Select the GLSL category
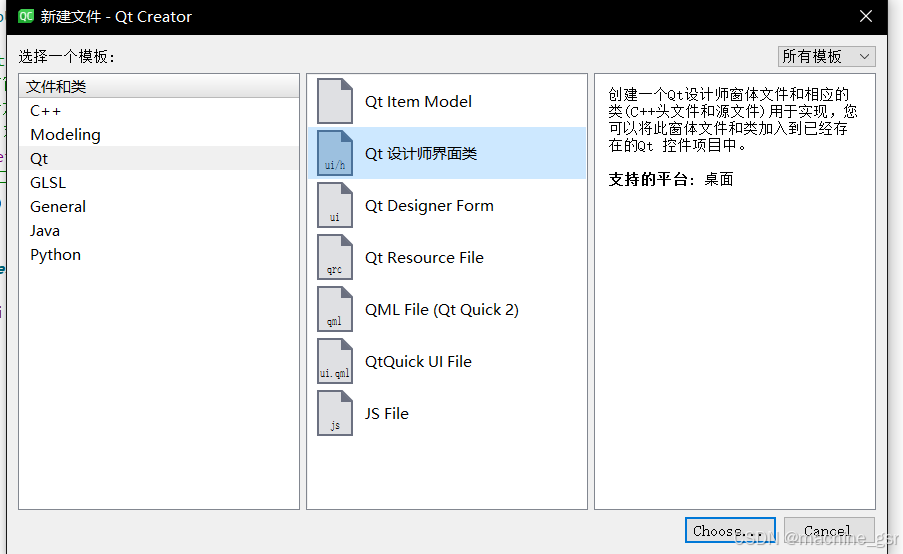 tap(159, 183)
